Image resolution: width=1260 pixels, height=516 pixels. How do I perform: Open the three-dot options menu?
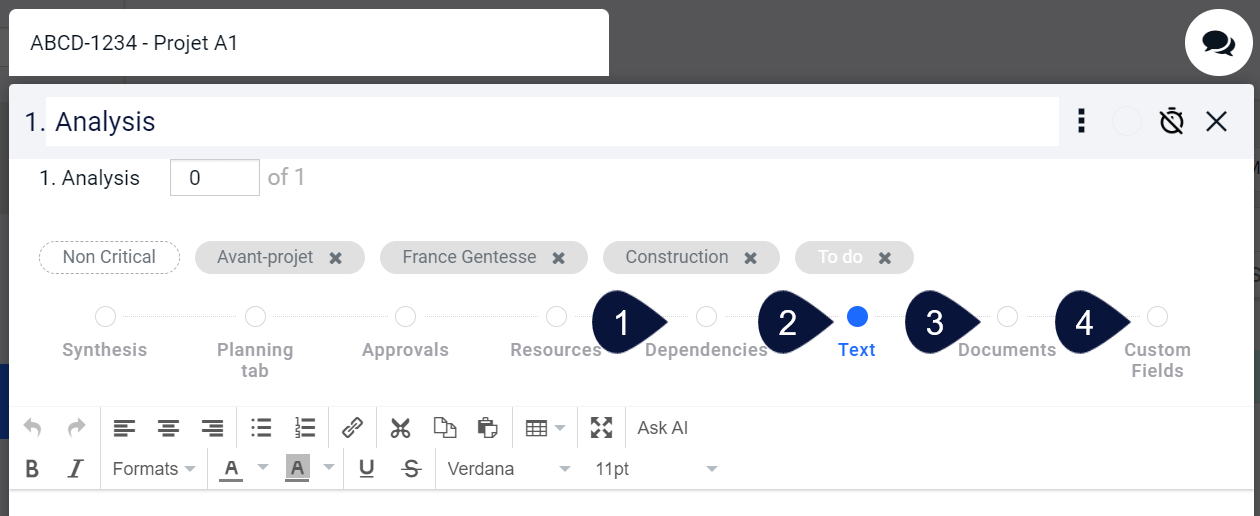point(1081,122)
